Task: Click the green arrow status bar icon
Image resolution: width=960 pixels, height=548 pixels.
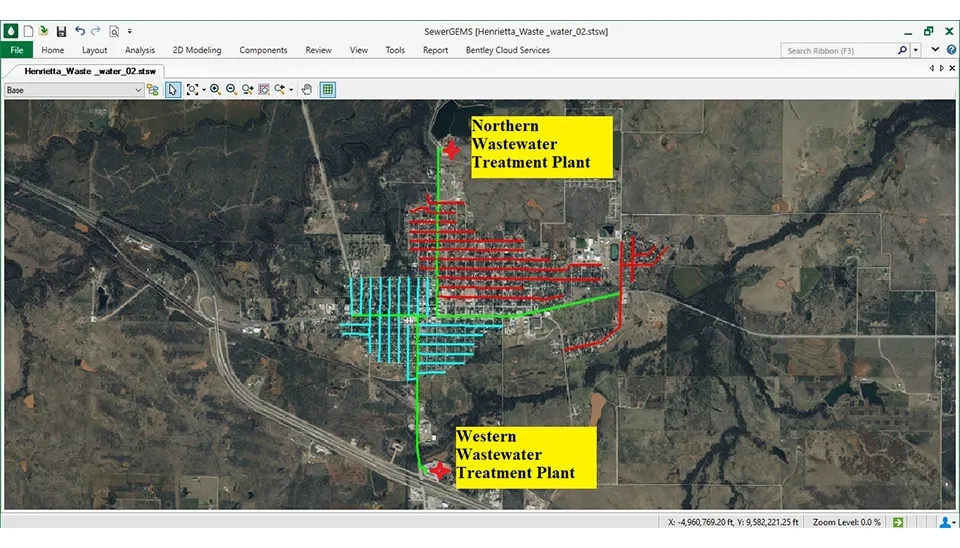Action: click(x=898, y=522)
